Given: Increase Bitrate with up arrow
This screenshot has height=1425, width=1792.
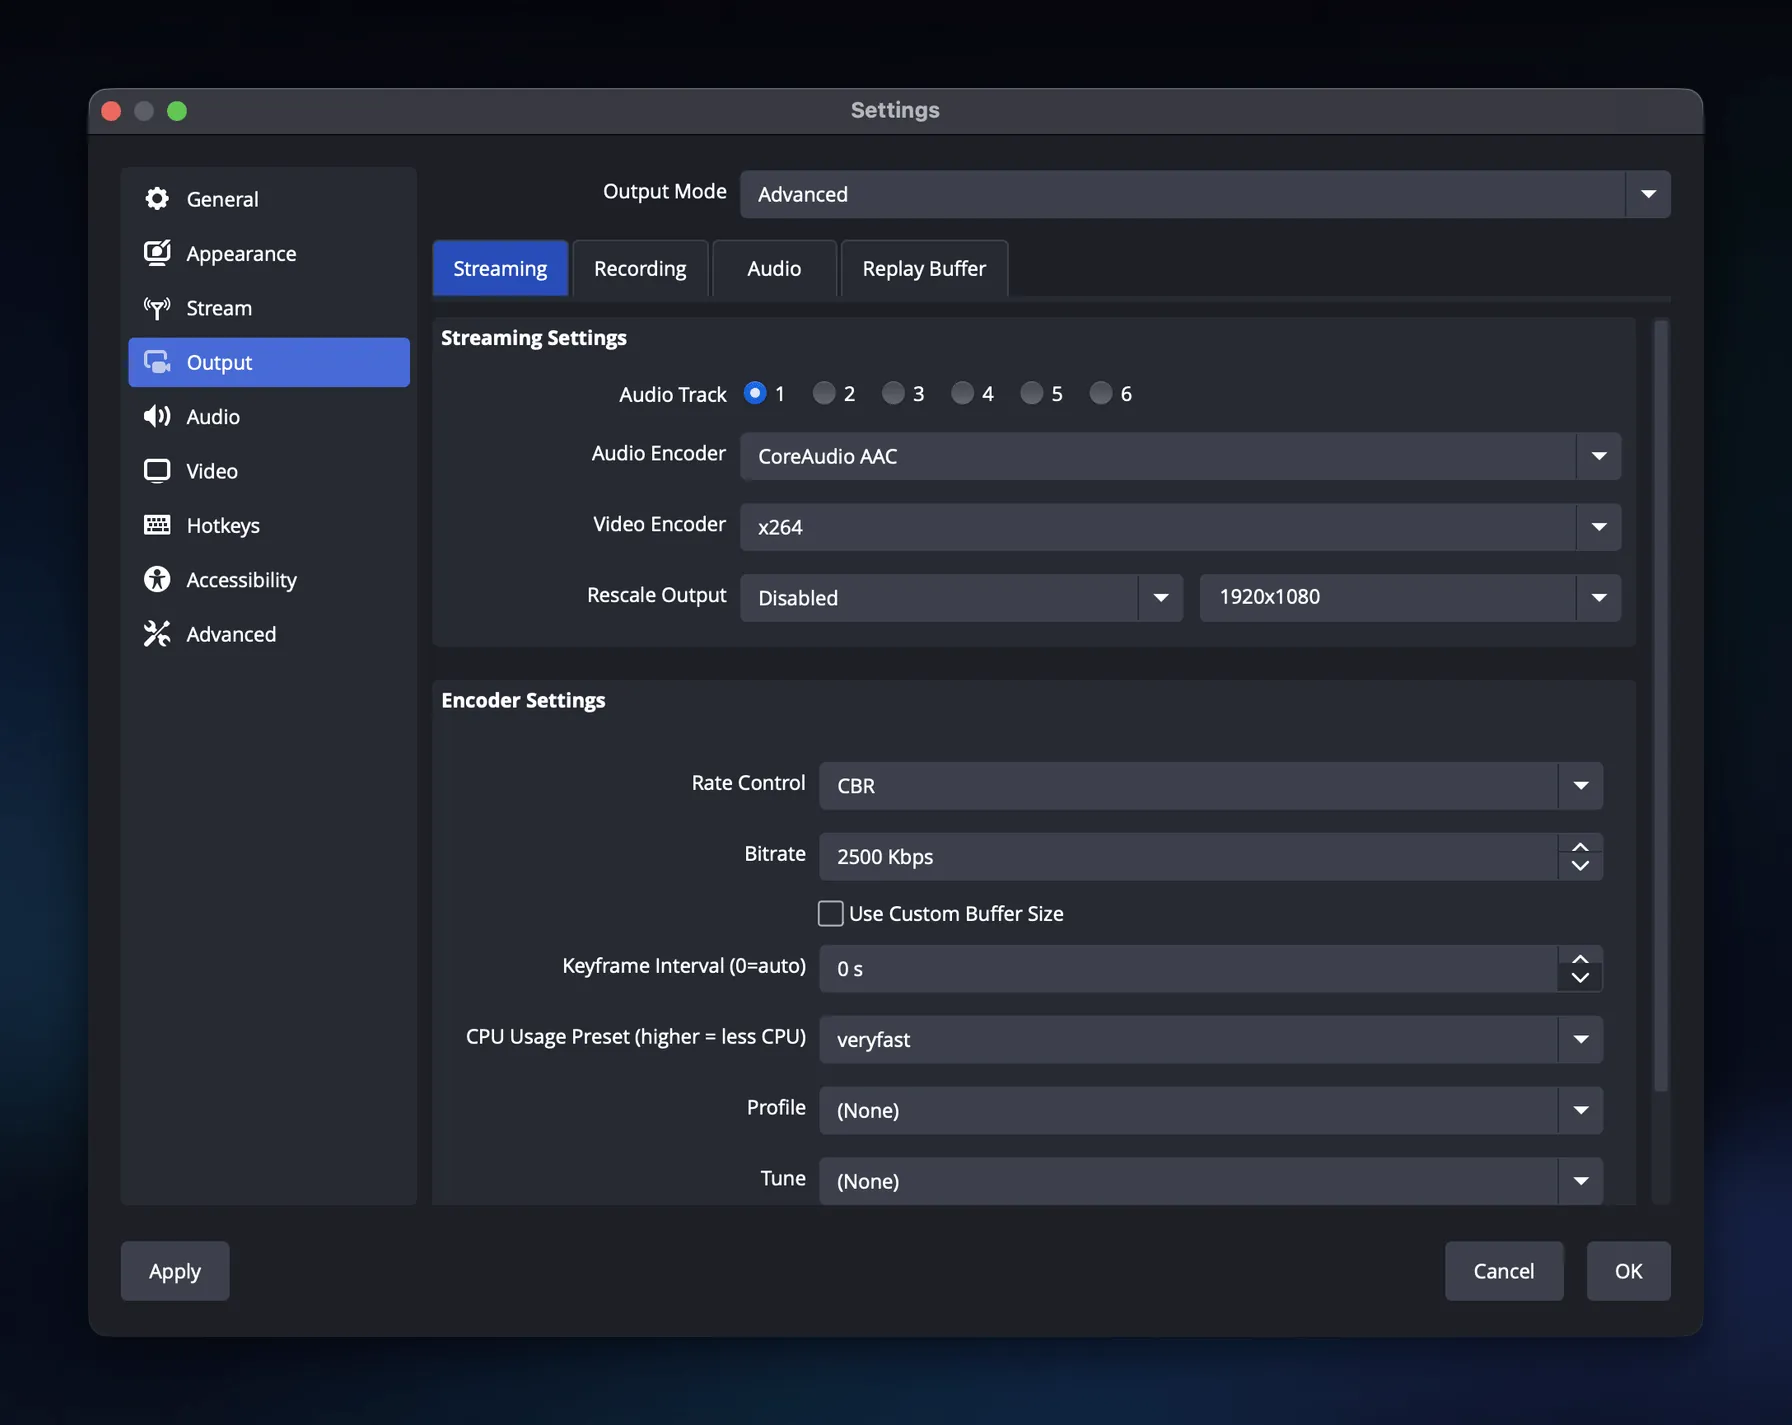Looking at the screenshot, I should (x=1580, y=847).
